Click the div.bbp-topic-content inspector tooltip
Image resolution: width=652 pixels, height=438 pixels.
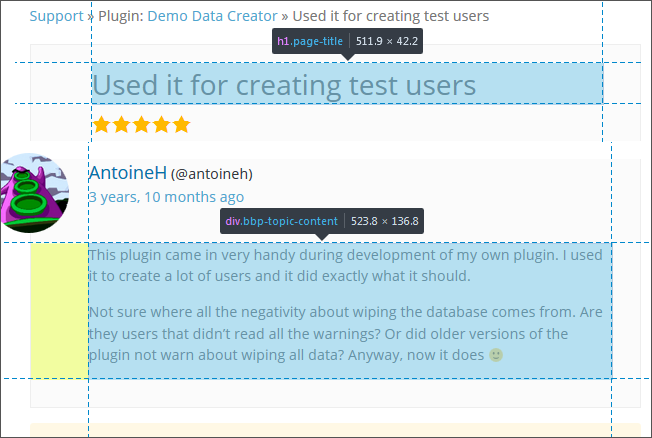tap(321, 221)
